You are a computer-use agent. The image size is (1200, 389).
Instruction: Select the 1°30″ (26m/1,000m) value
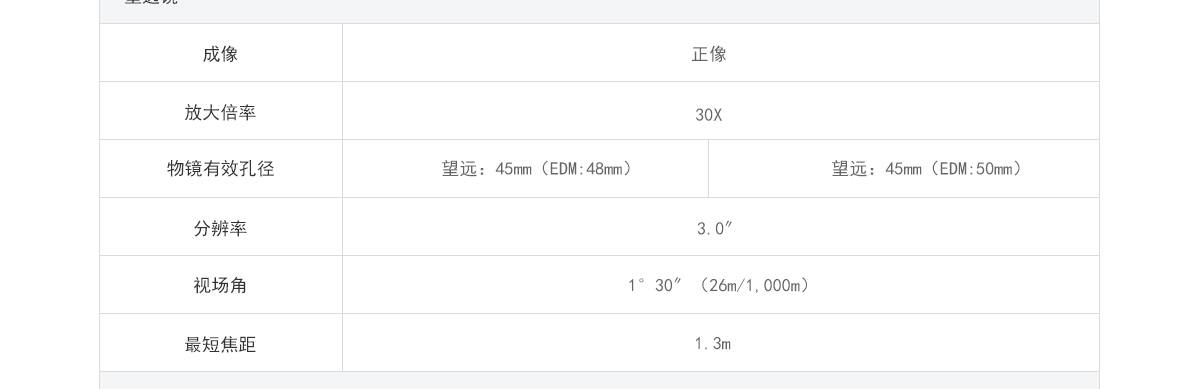pyautogui.click(x=721, y=285)
